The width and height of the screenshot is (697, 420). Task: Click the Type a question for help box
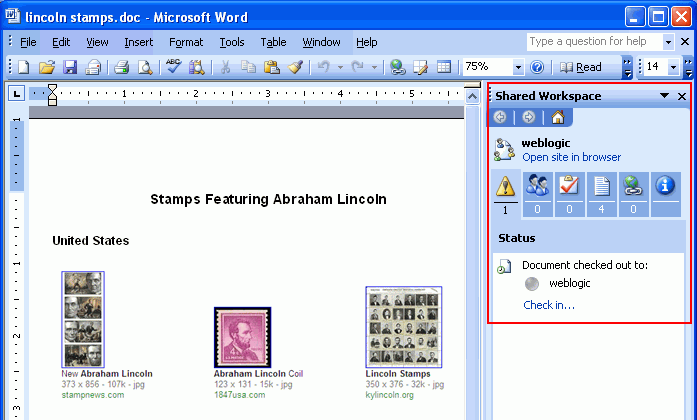click(594, 42)
